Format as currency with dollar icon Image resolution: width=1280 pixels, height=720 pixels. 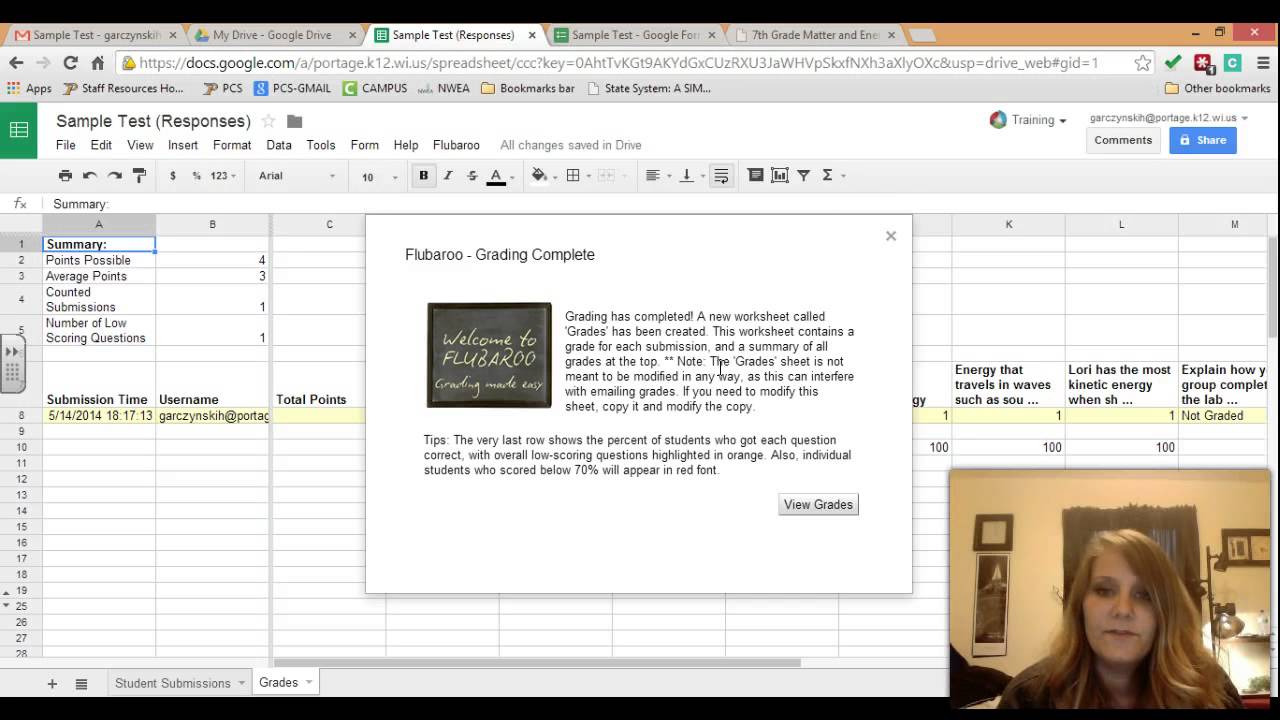coord(173,175)
